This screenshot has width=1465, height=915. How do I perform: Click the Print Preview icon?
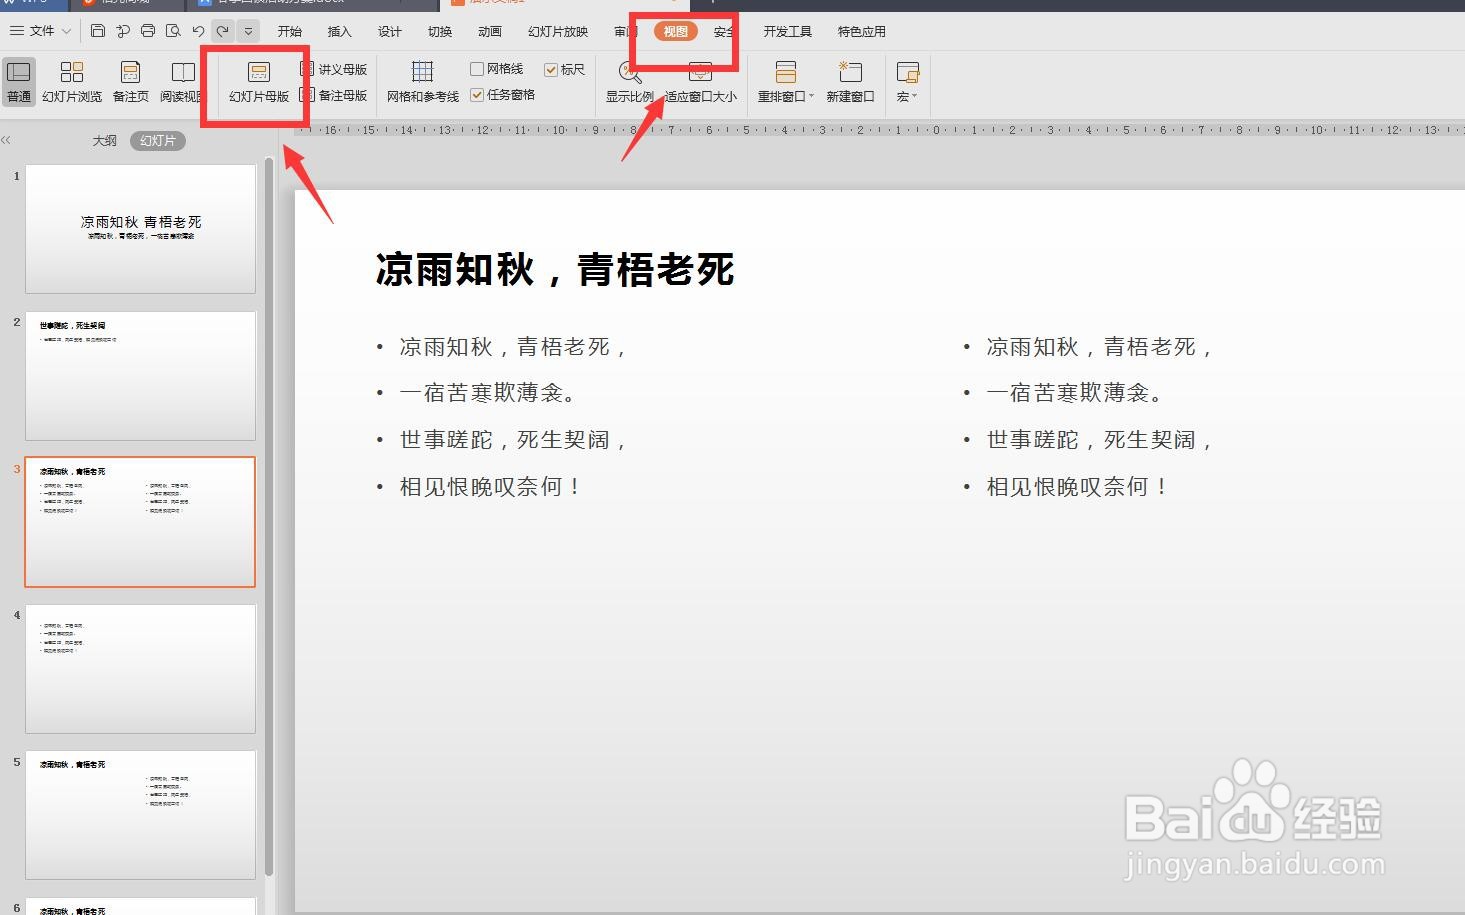pyautogui.click(x=173, y=31)
